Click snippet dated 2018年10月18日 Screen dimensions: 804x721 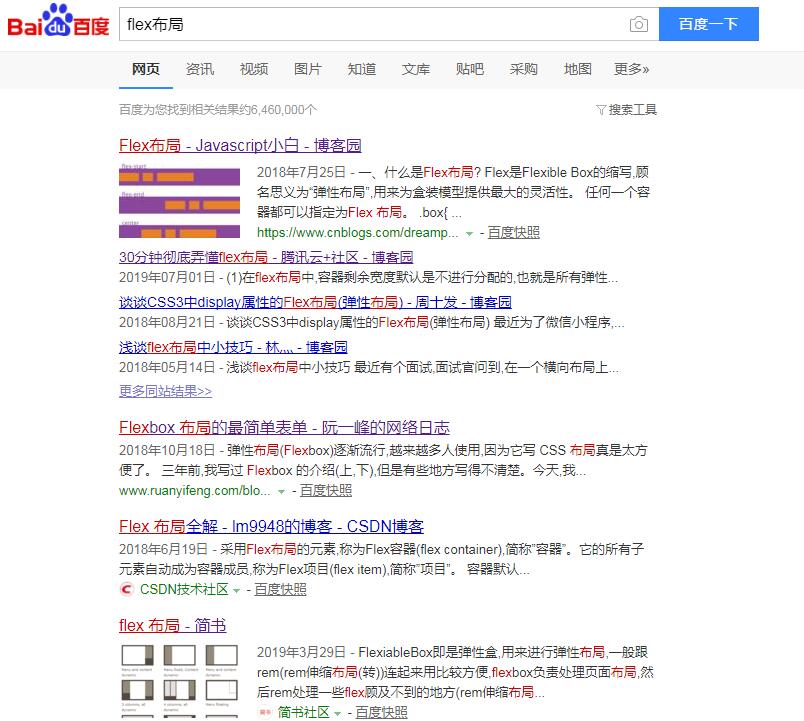[x=383, y=460]
